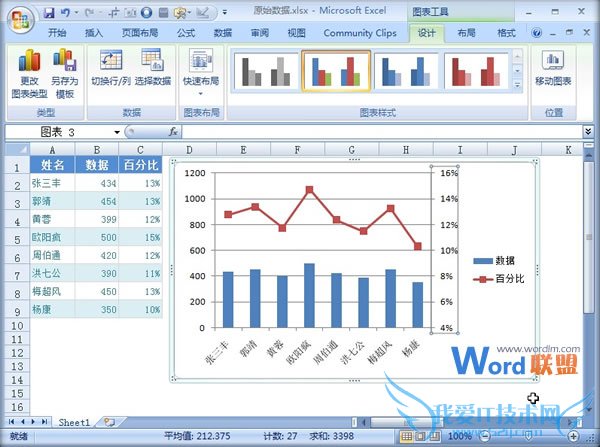Click 平均值: 212.375 in status bar
The height and width of the screenshot is (447, 600).
197,436
